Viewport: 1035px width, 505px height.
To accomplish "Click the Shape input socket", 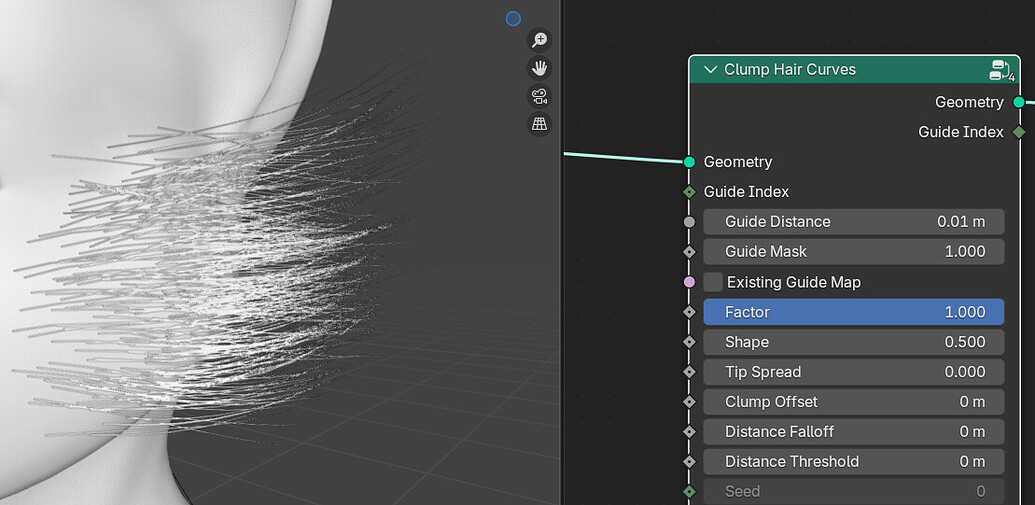I will (x=690, y=342).
